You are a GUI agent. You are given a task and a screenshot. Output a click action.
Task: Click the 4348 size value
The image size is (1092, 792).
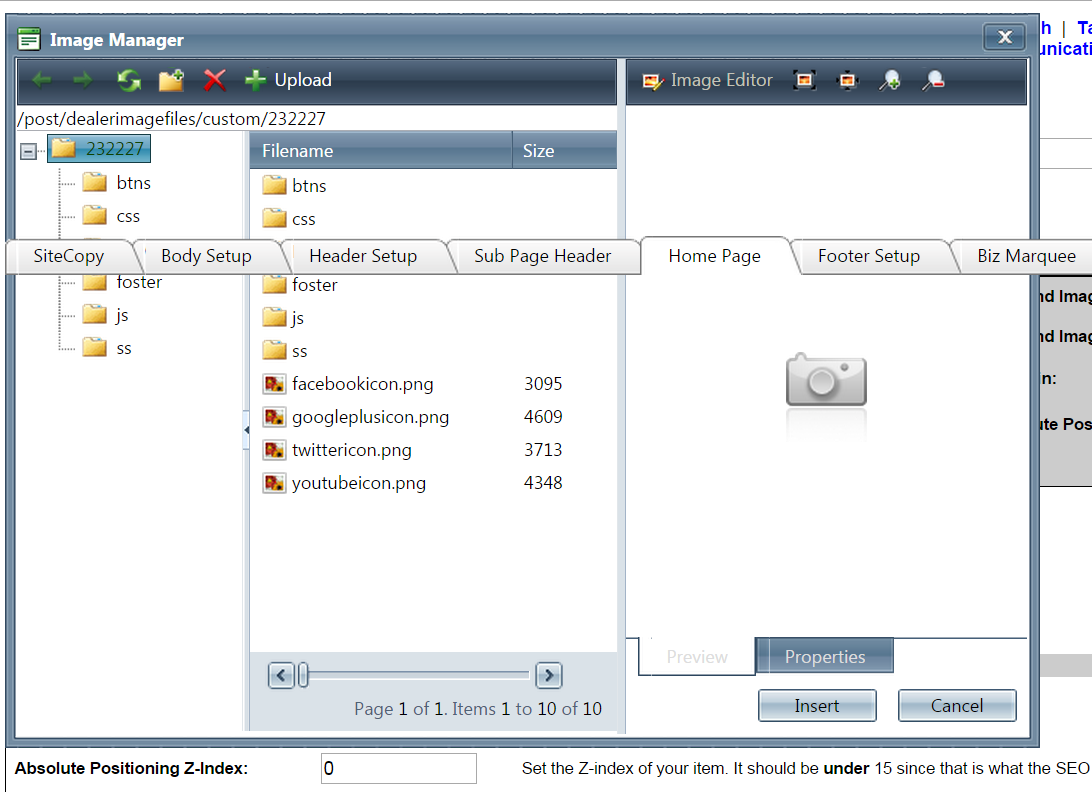pyautogui.click(x=543, y=483)
